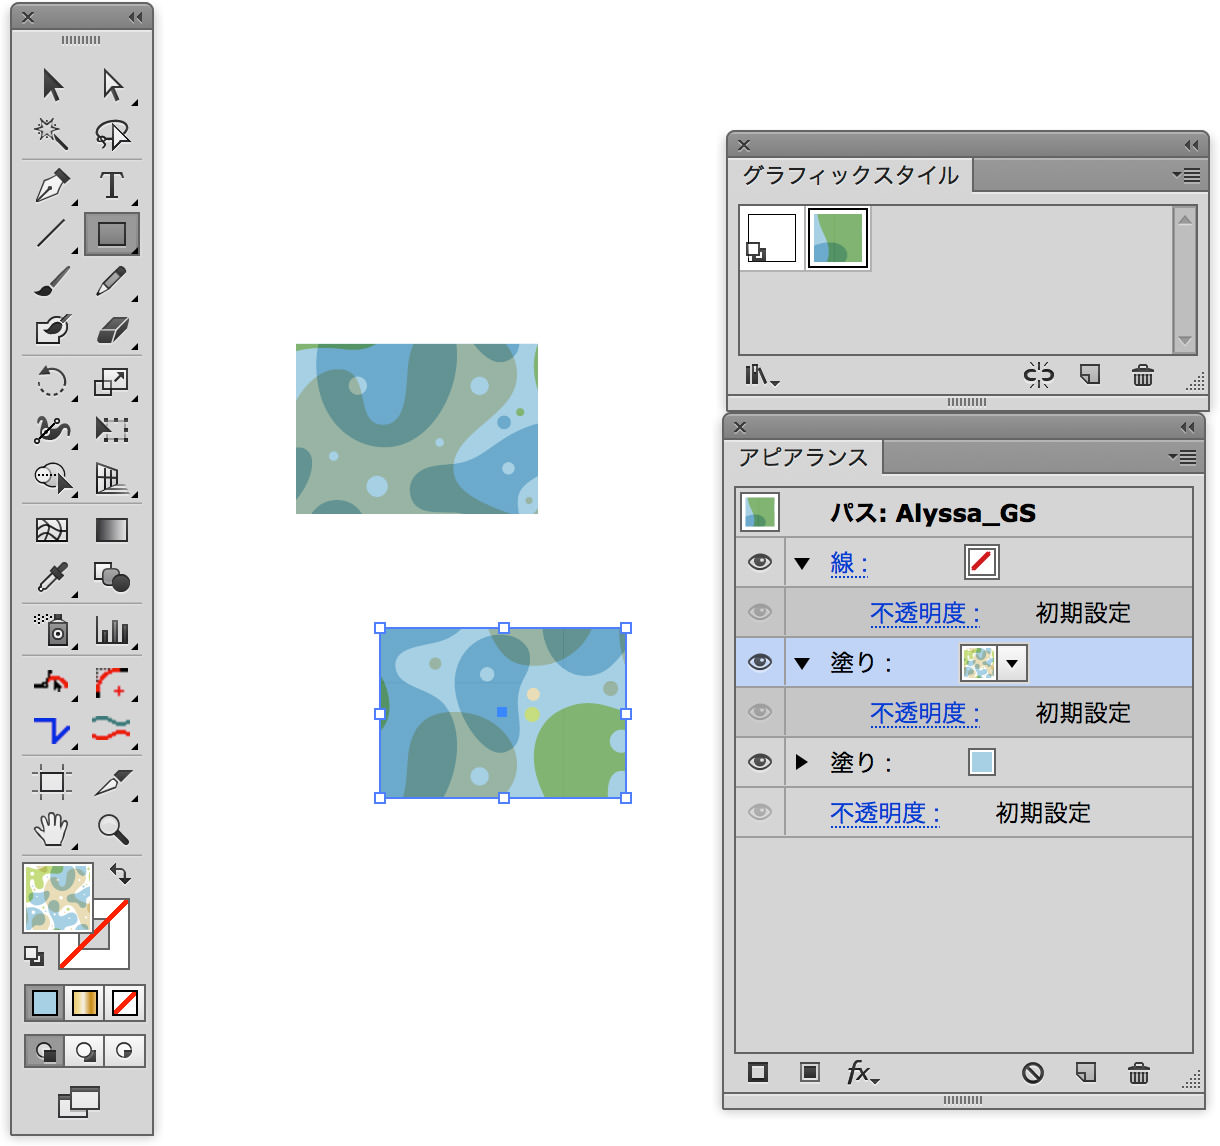
Task: Pick the Free Transform tool
Action: 112,429
